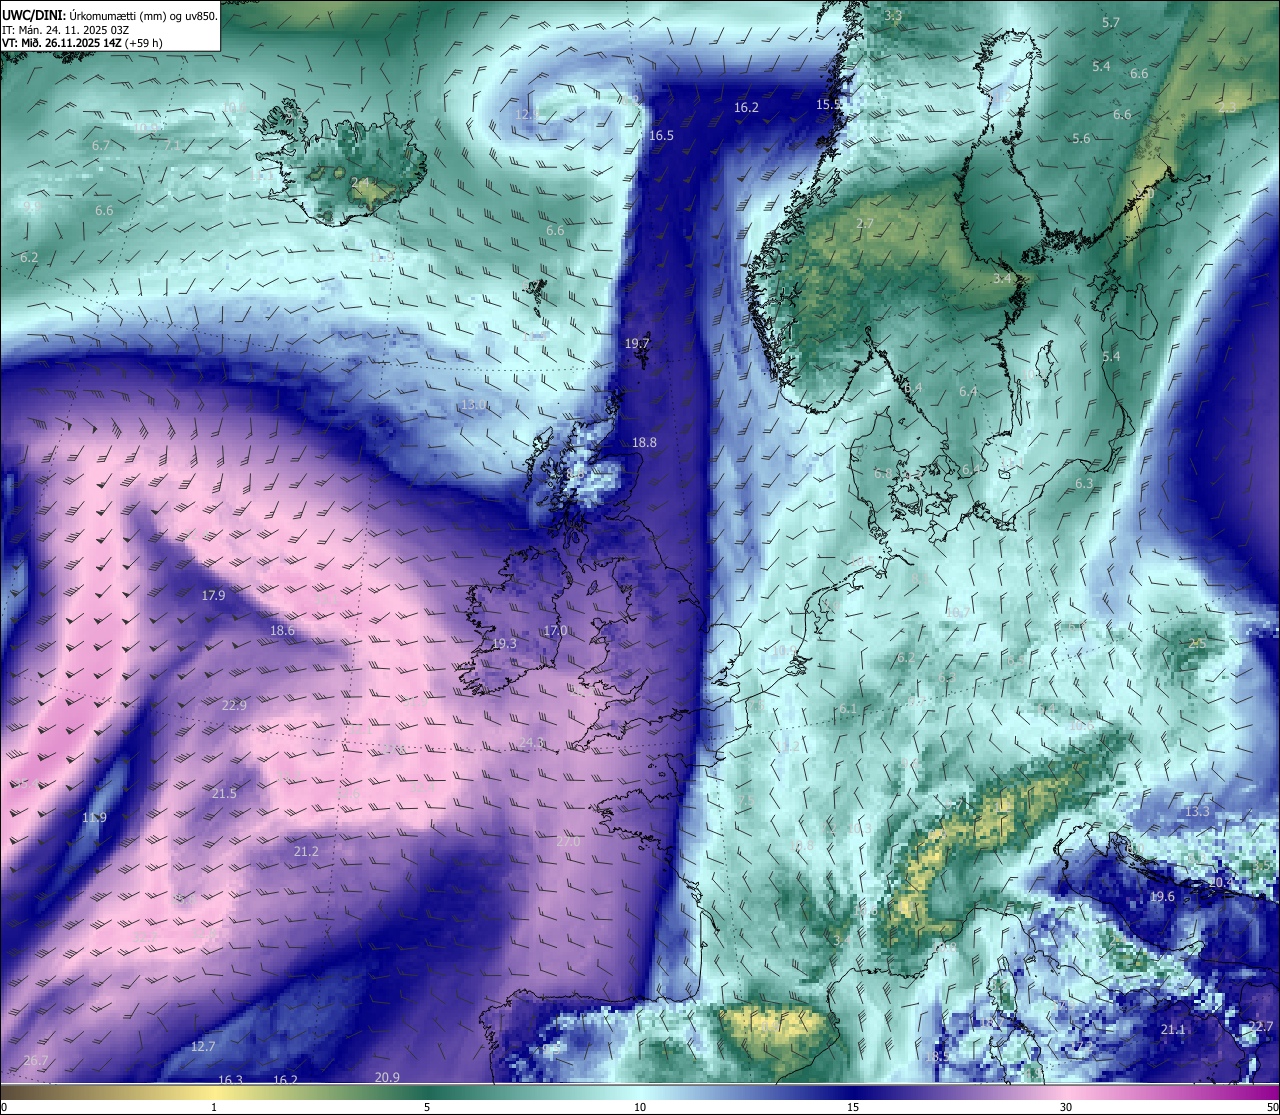Click the map value label 18.8
Screen dimensions: 1280x1115
(644, 443)
